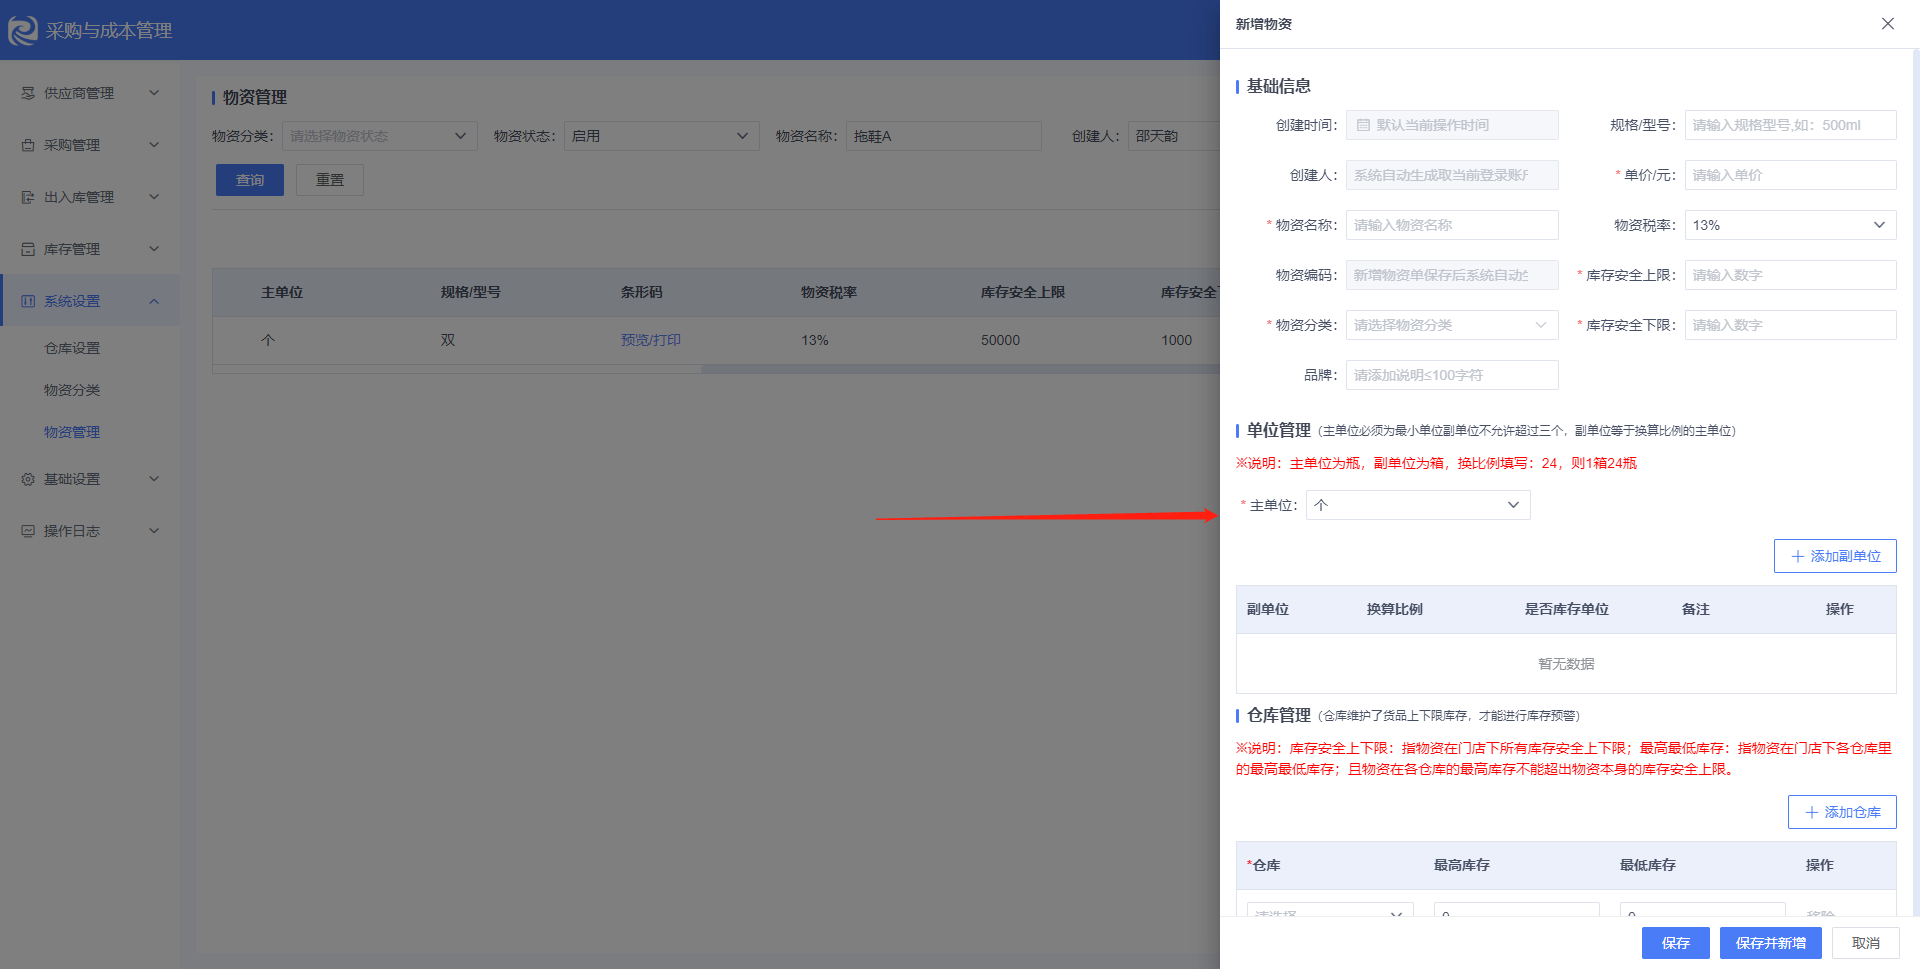Image resolution: width=1920 pixels, height=969 pixels.
Task: Click the 系统设置 sidebar icon
Action: pyautogui.click(x=28, y=301)
